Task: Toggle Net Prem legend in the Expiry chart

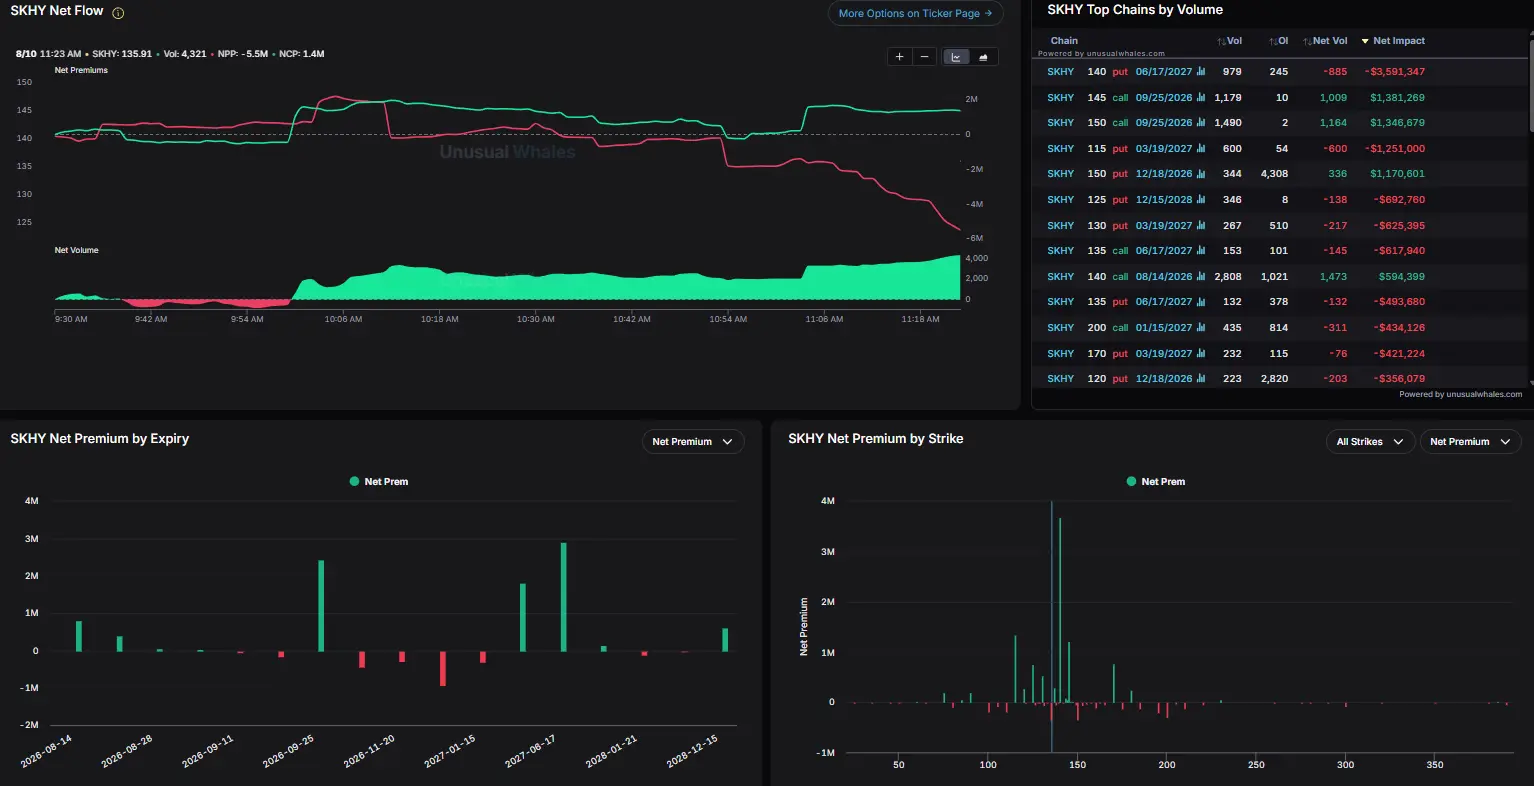Action: [x=378, y=482]
